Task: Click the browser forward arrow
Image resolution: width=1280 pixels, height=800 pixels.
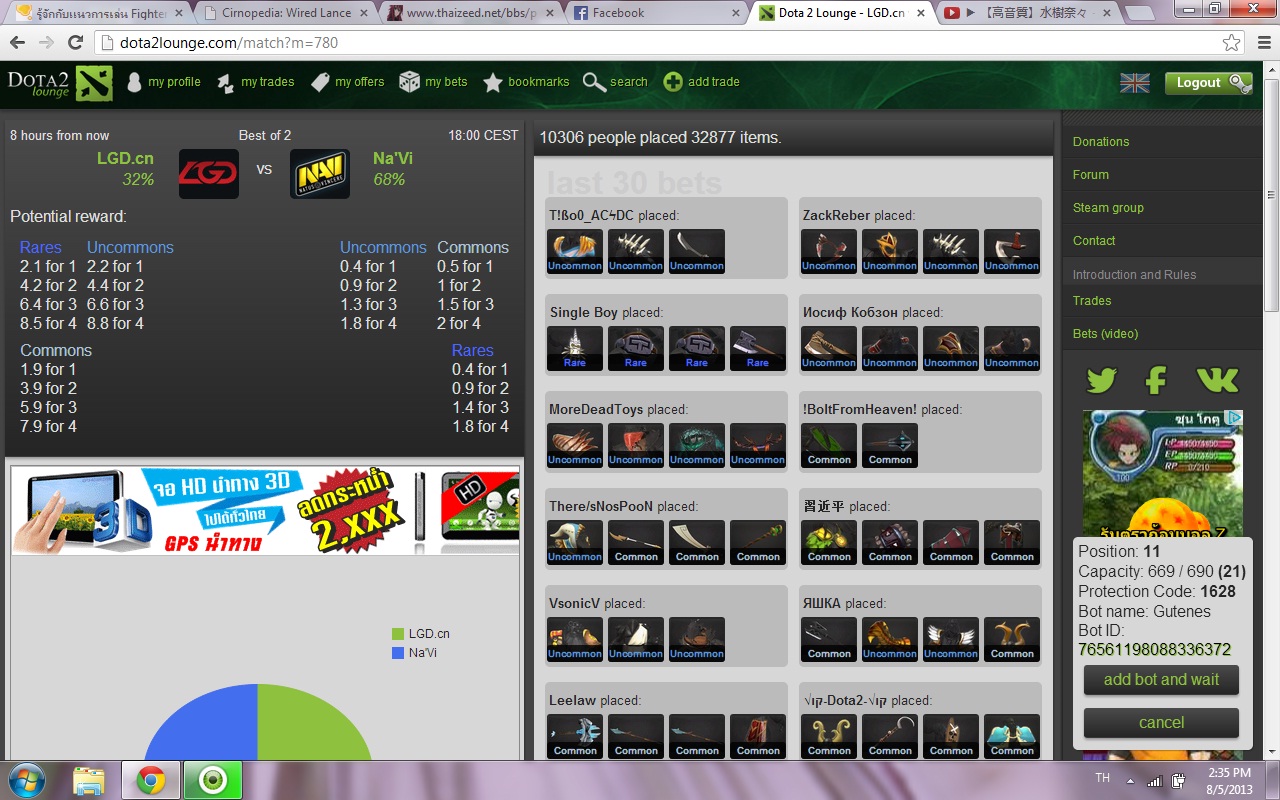Action: (x=46, y=43)
